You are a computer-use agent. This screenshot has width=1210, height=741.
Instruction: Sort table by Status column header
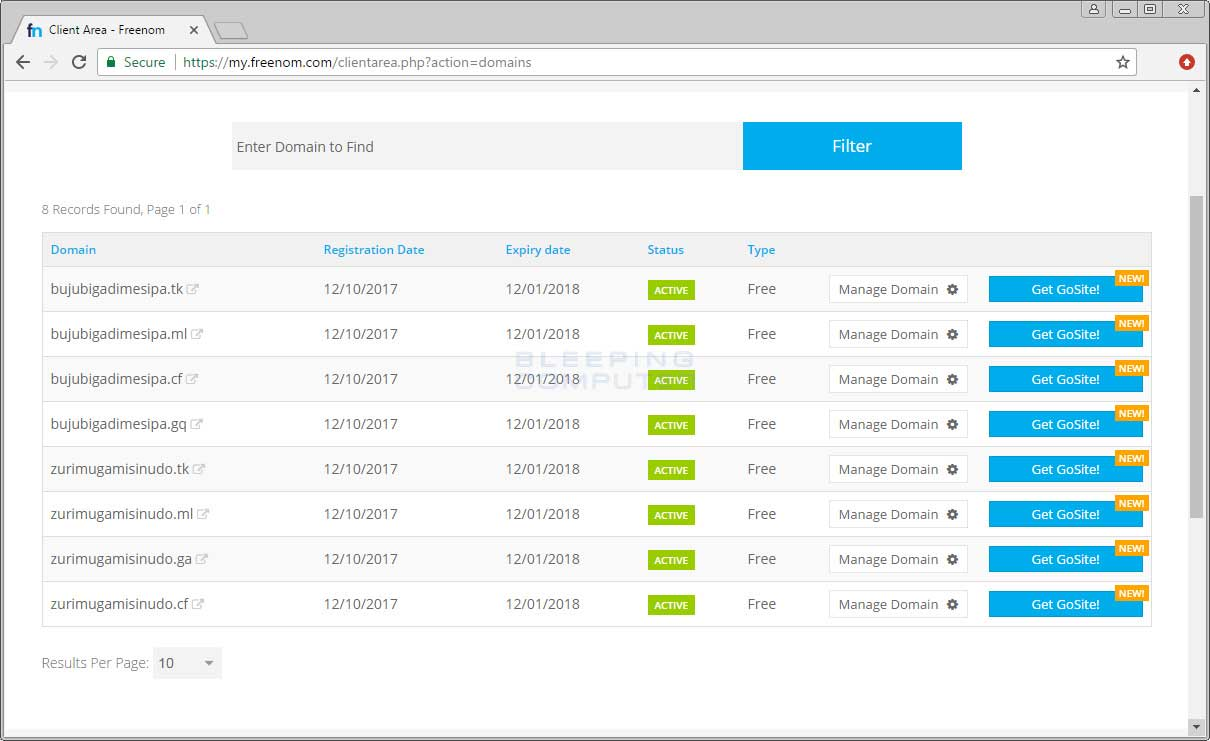coord(666,250)
